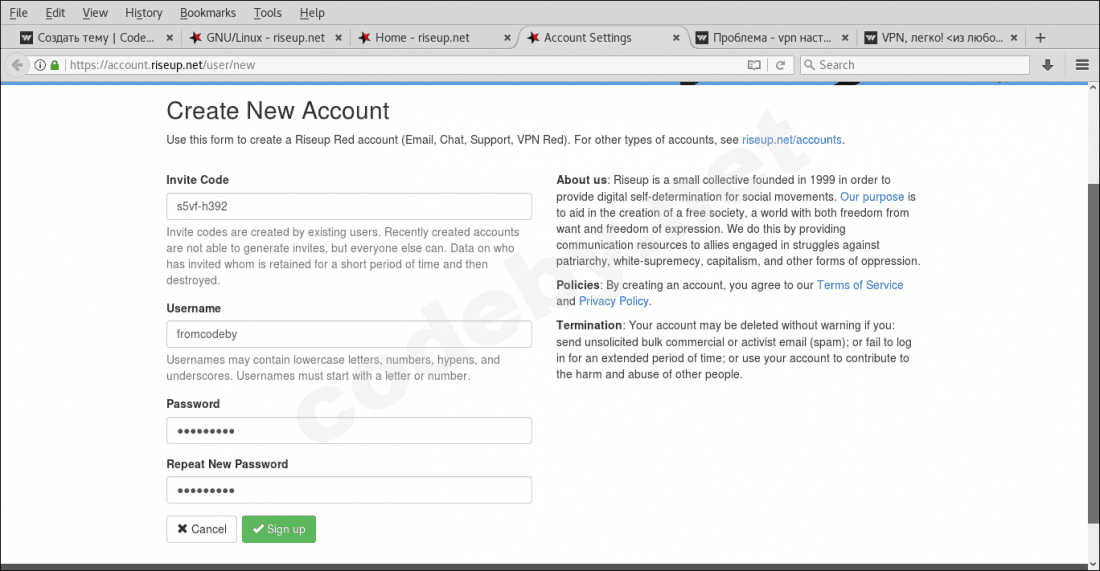The width and height of the screenshot is (1100, 571).
Task: Follow the Terms of Service link
Action: point(859,285)
